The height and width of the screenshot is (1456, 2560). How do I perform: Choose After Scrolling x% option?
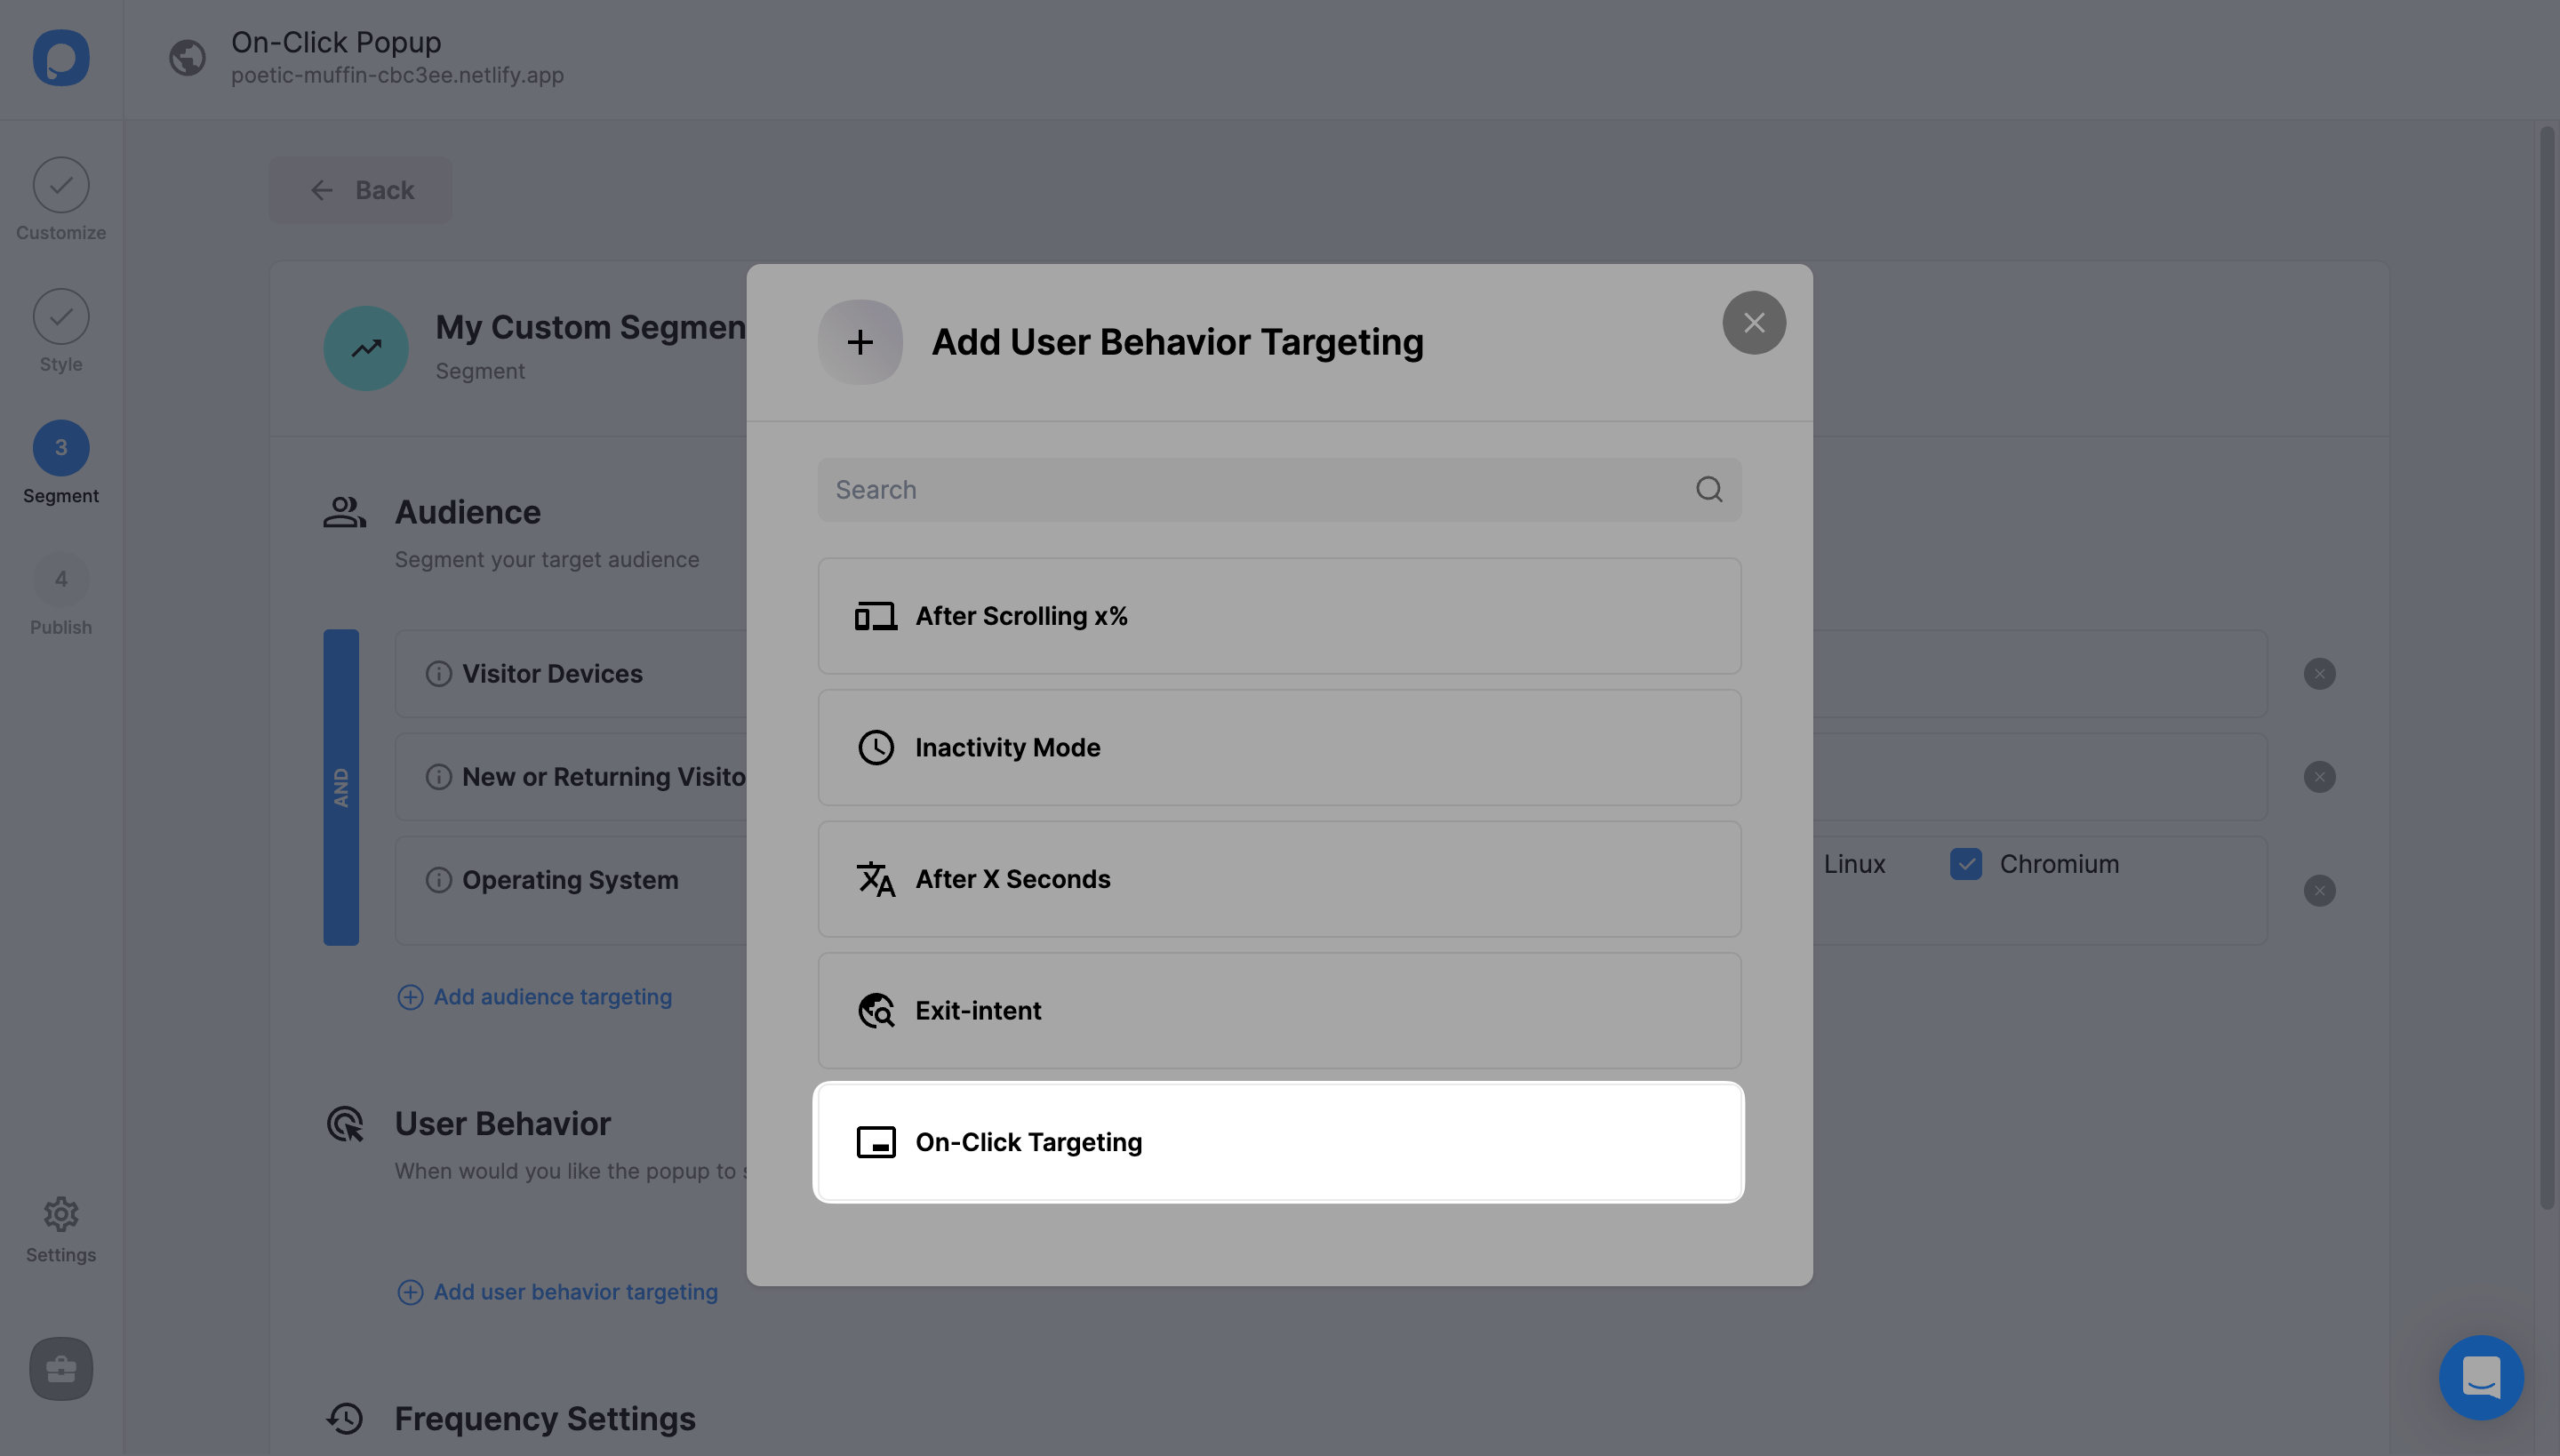point(1278,616)
